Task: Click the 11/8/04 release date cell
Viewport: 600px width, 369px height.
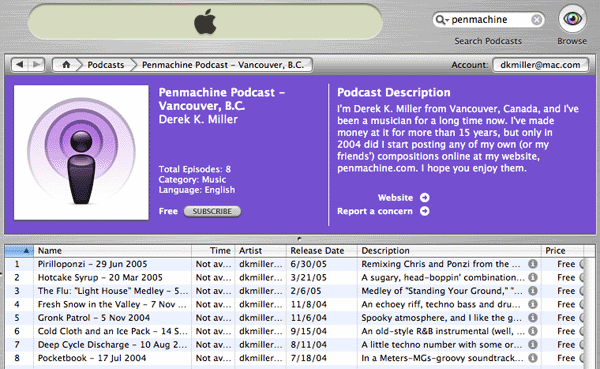Action: click(x=308, y=304)
